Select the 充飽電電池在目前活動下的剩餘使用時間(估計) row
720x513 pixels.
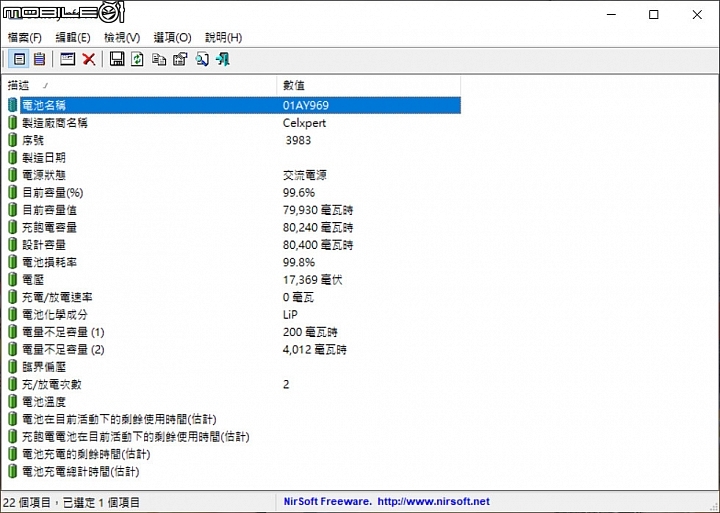tap(234, 437)
